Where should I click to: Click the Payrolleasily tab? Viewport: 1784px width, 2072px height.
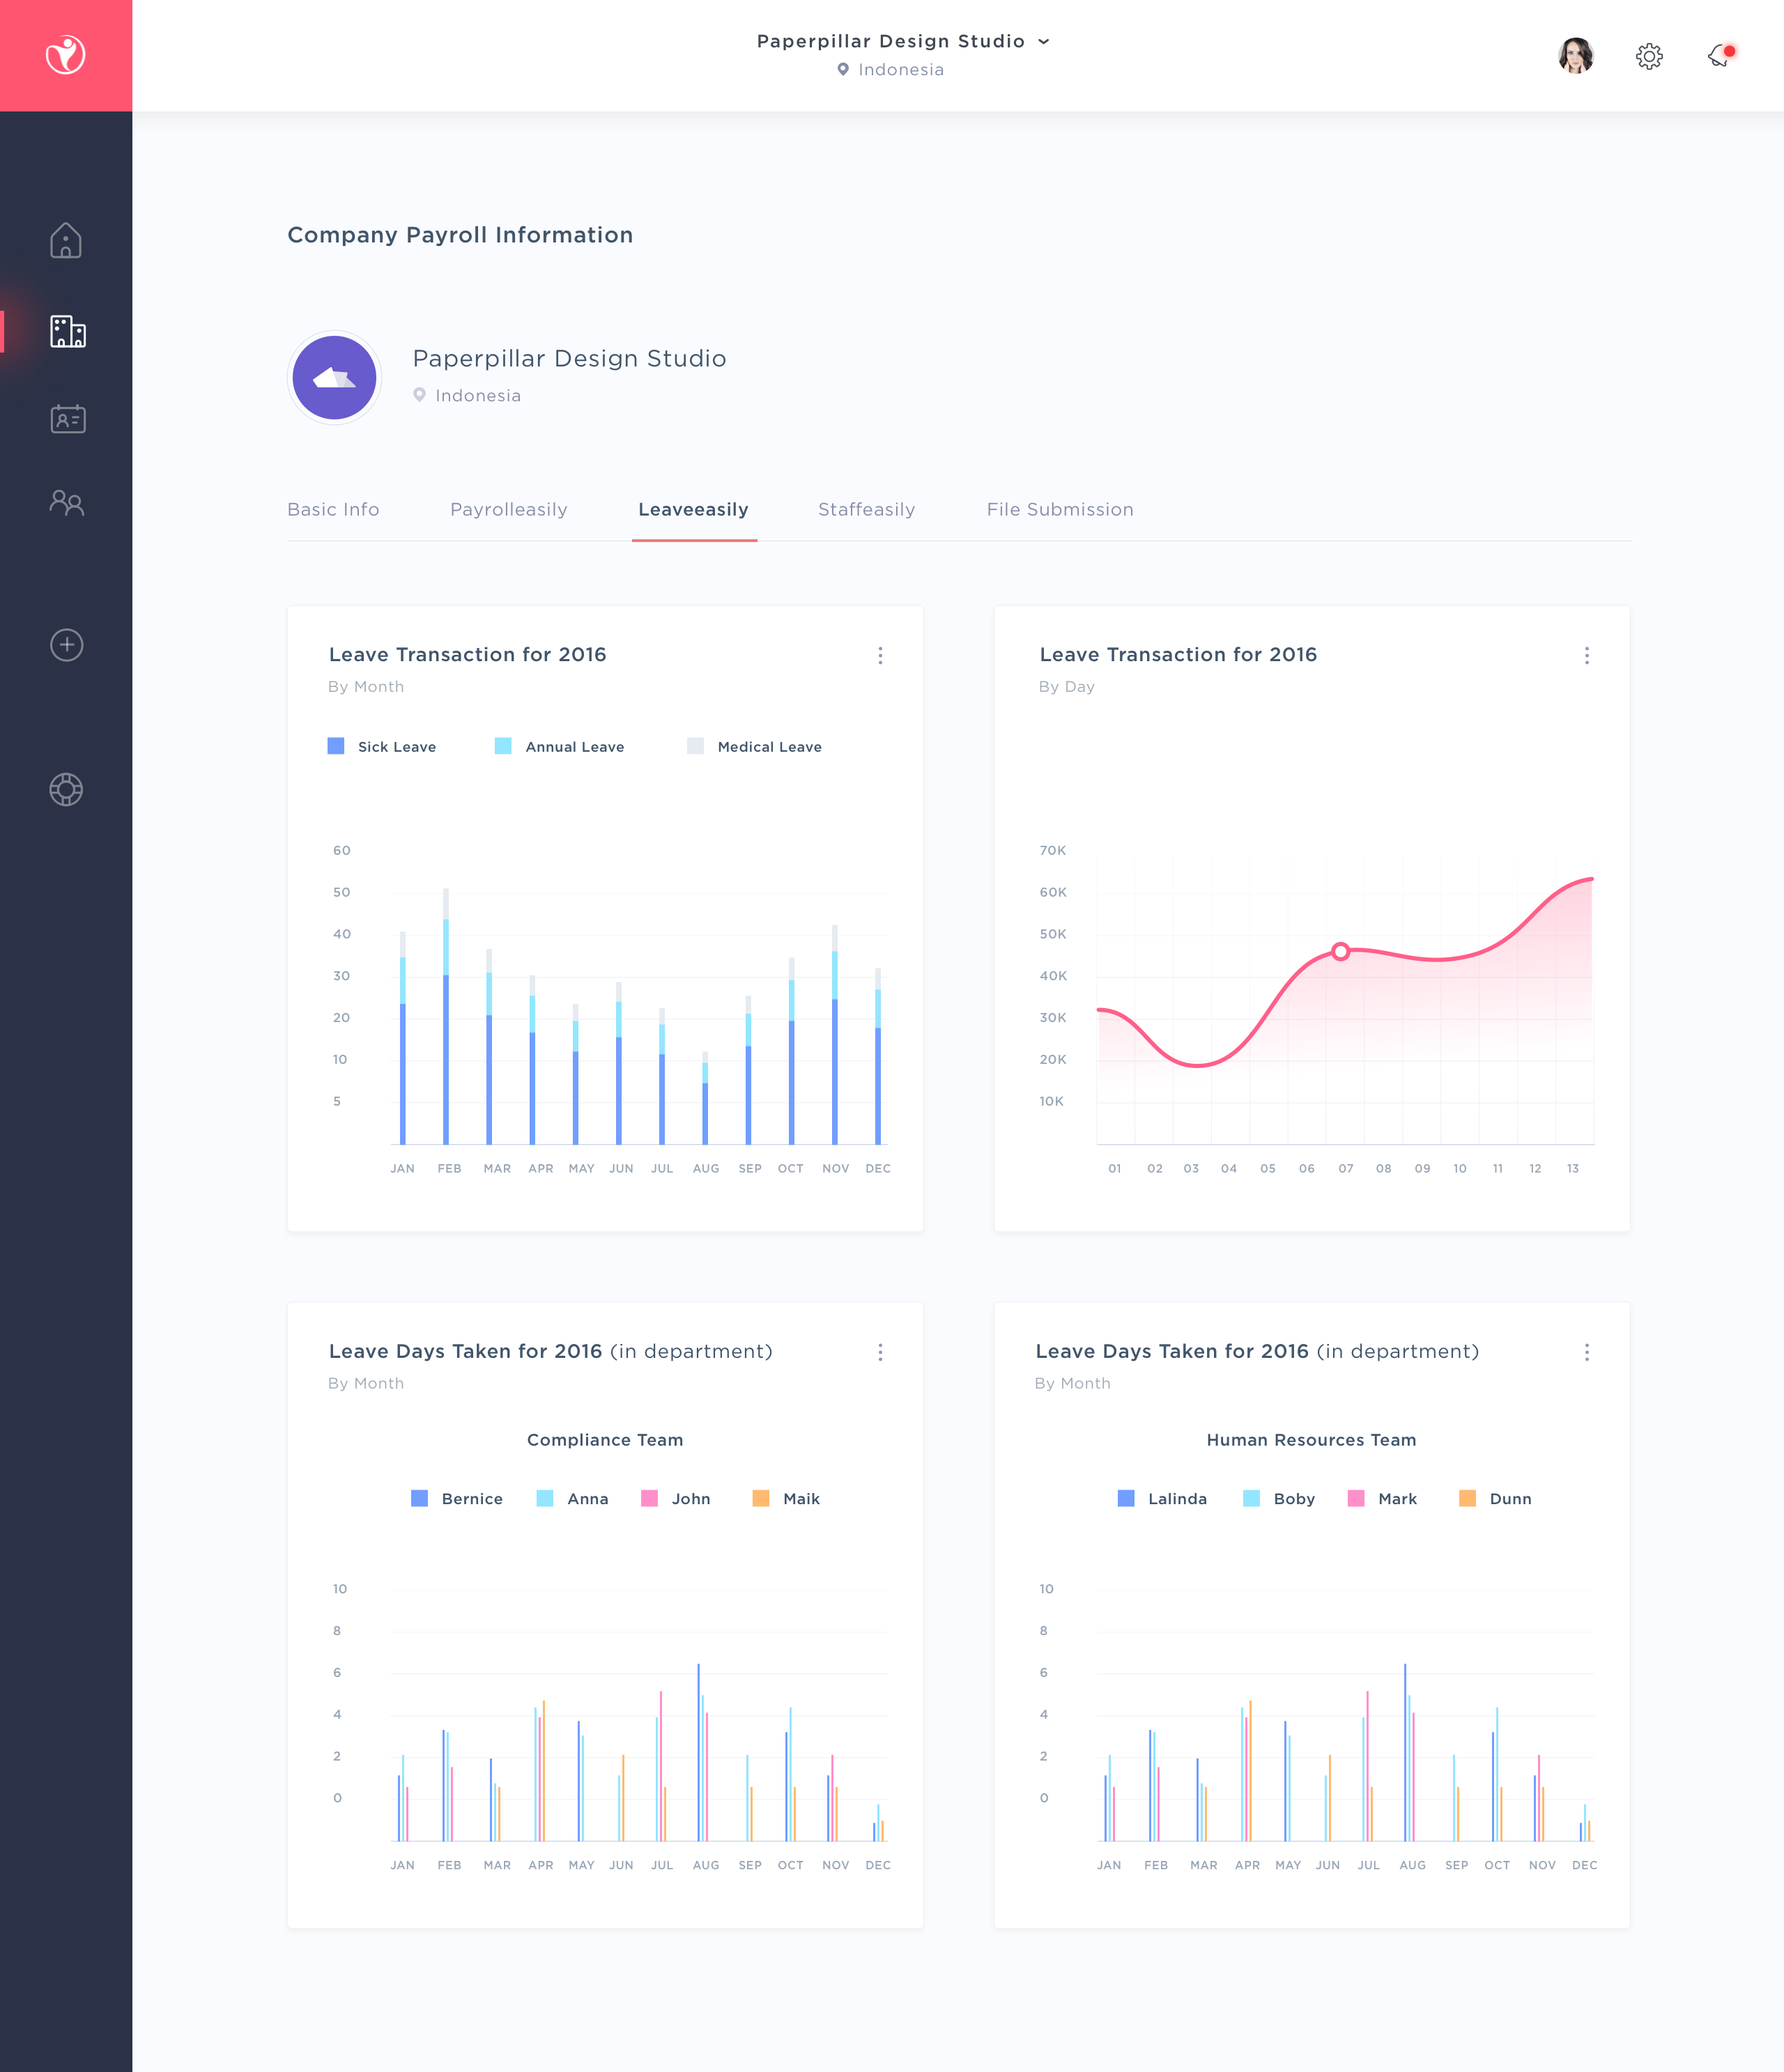click(x=509, y=509)
